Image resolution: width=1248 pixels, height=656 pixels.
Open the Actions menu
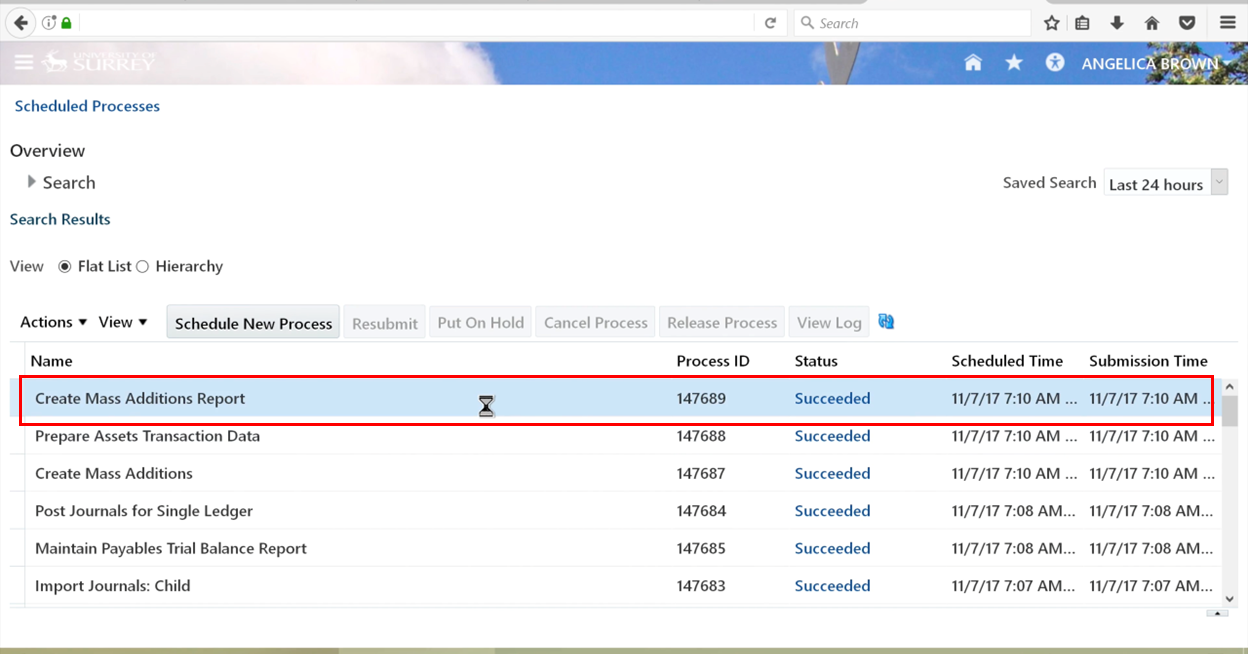point(53,322)
